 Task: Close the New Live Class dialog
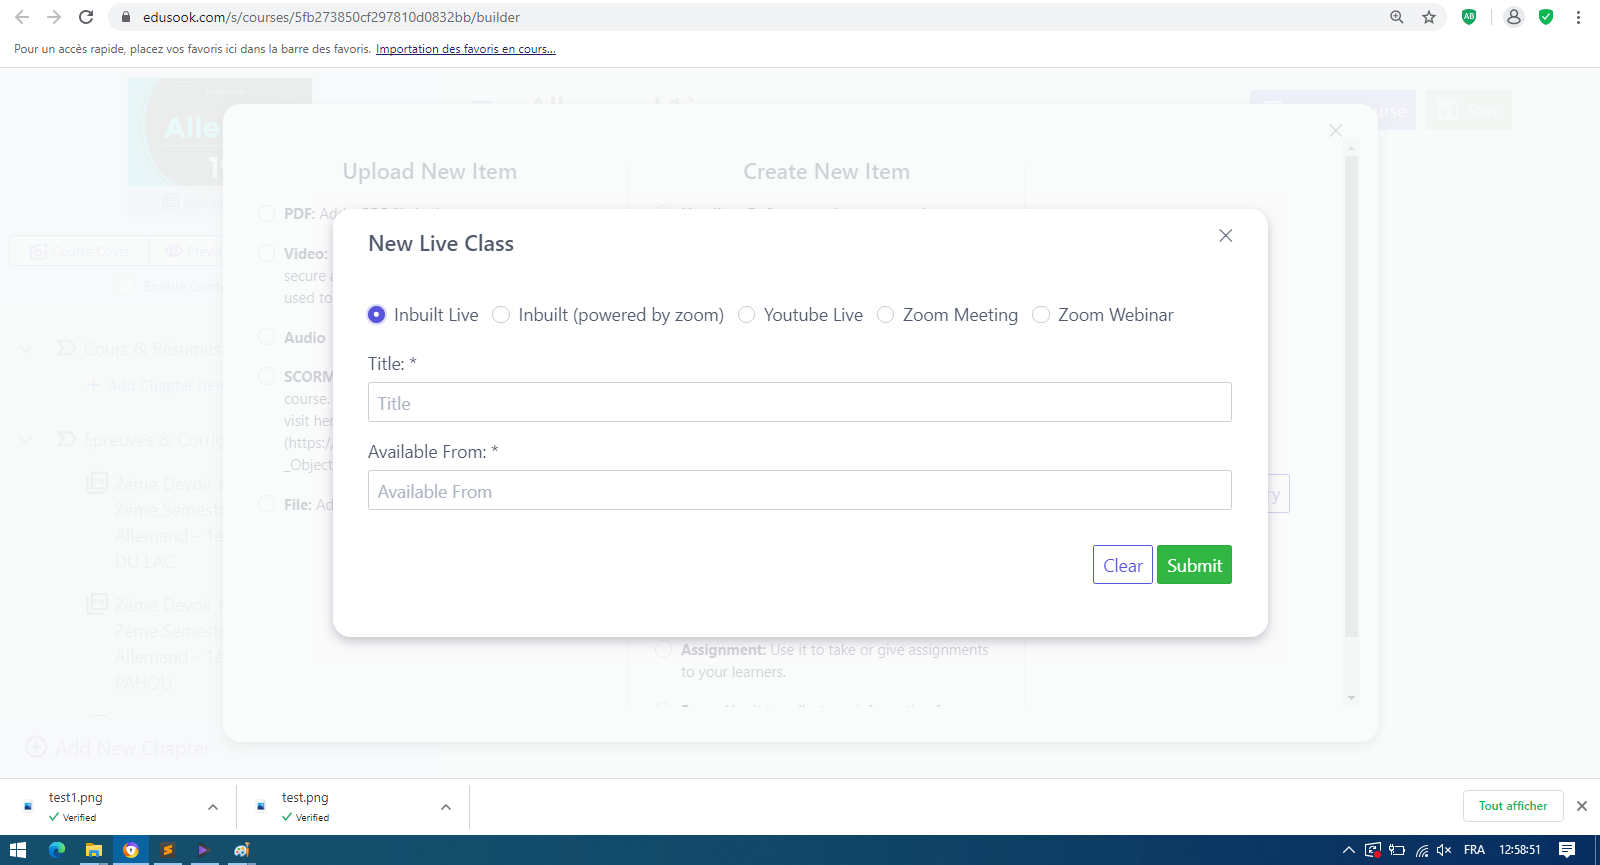[1225, 236]
